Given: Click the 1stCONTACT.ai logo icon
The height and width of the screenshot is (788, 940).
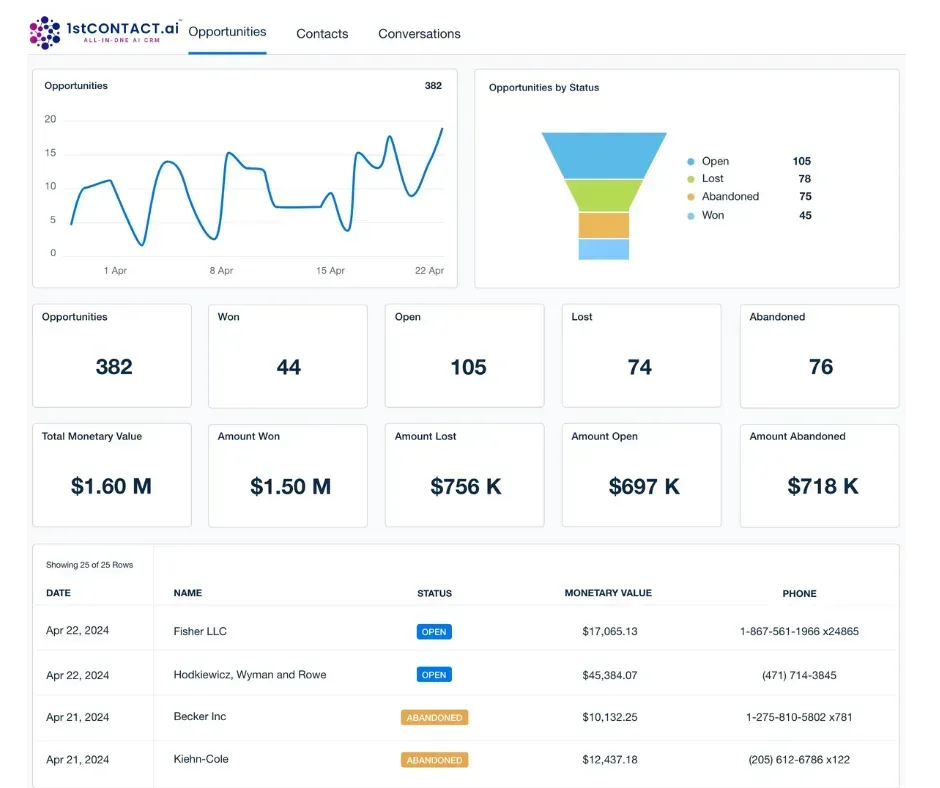Looking at the screenshot, I should click(x=45, y=32).
